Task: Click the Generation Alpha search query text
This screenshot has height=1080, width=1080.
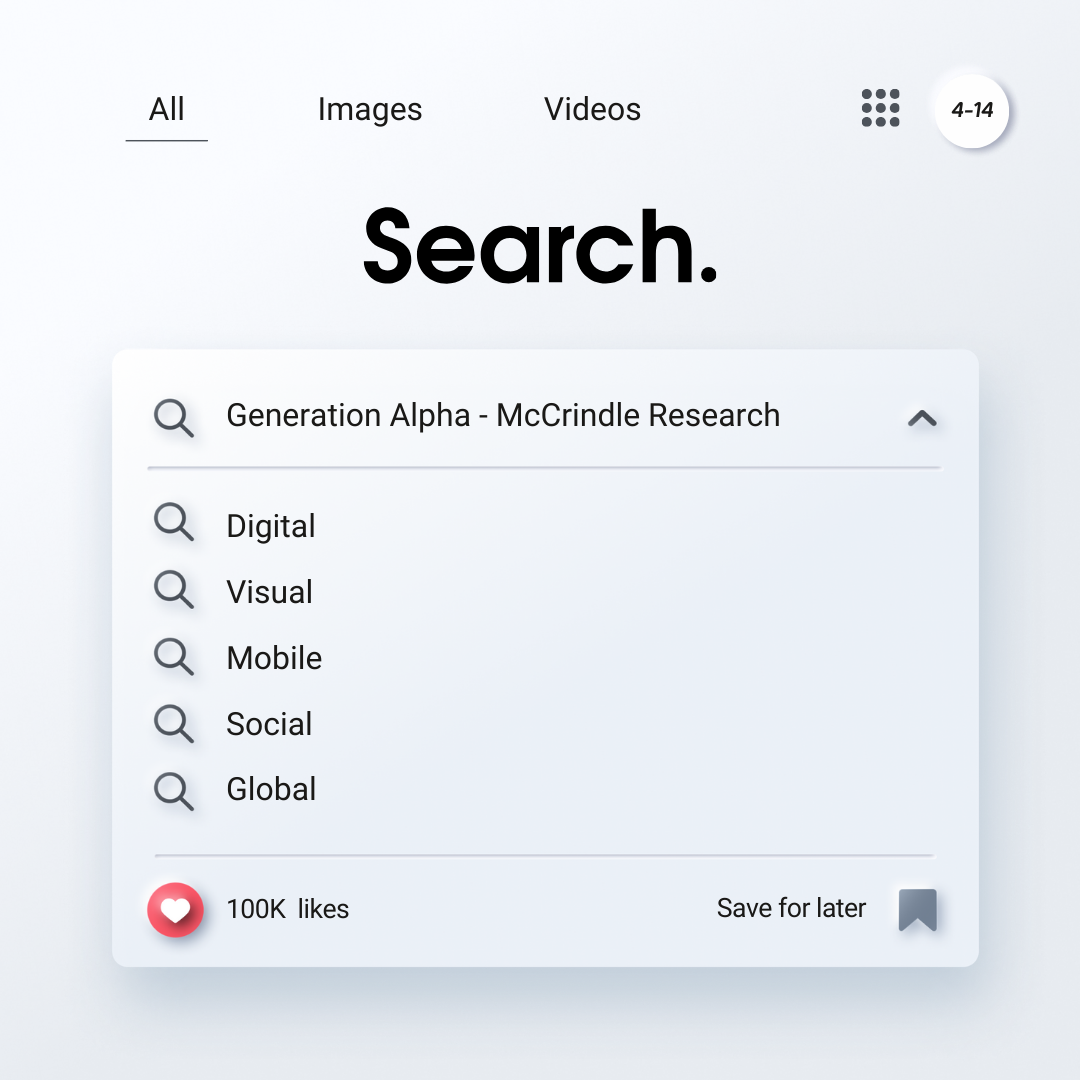Action: point(503,415)
